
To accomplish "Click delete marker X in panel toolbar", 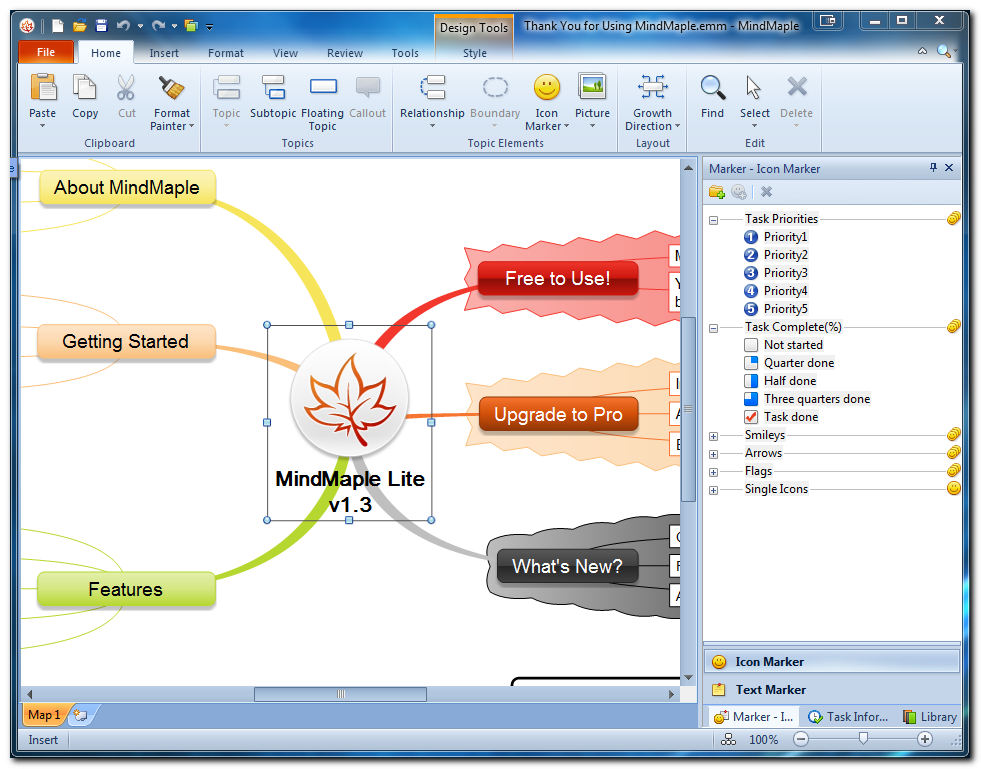I will 766,192.
